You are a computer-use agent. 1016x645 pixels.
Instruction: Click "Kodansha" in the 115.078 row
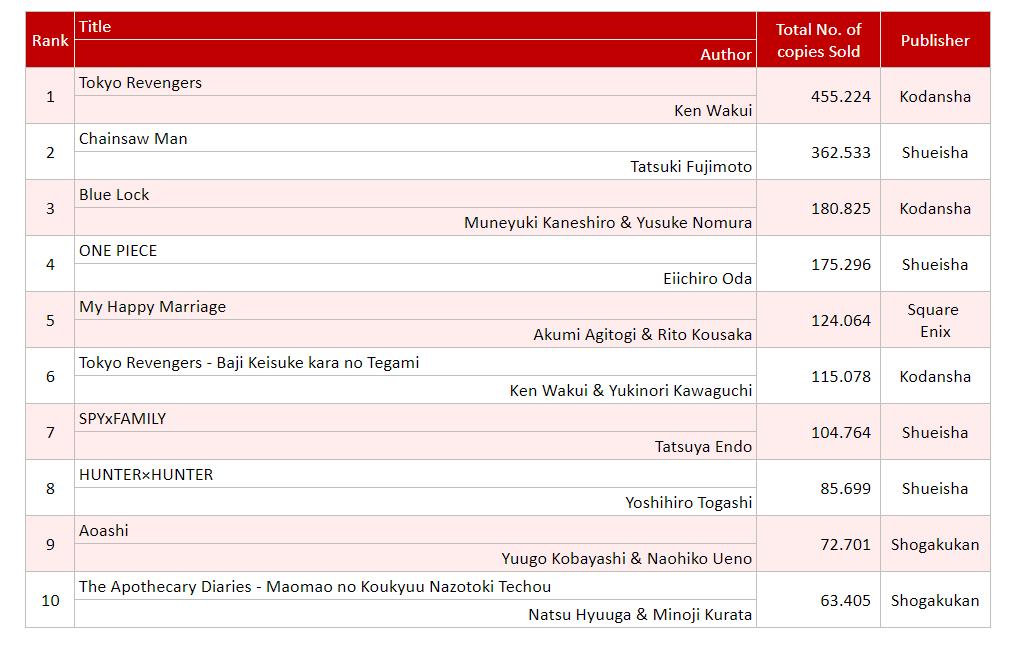coord(935,377)
